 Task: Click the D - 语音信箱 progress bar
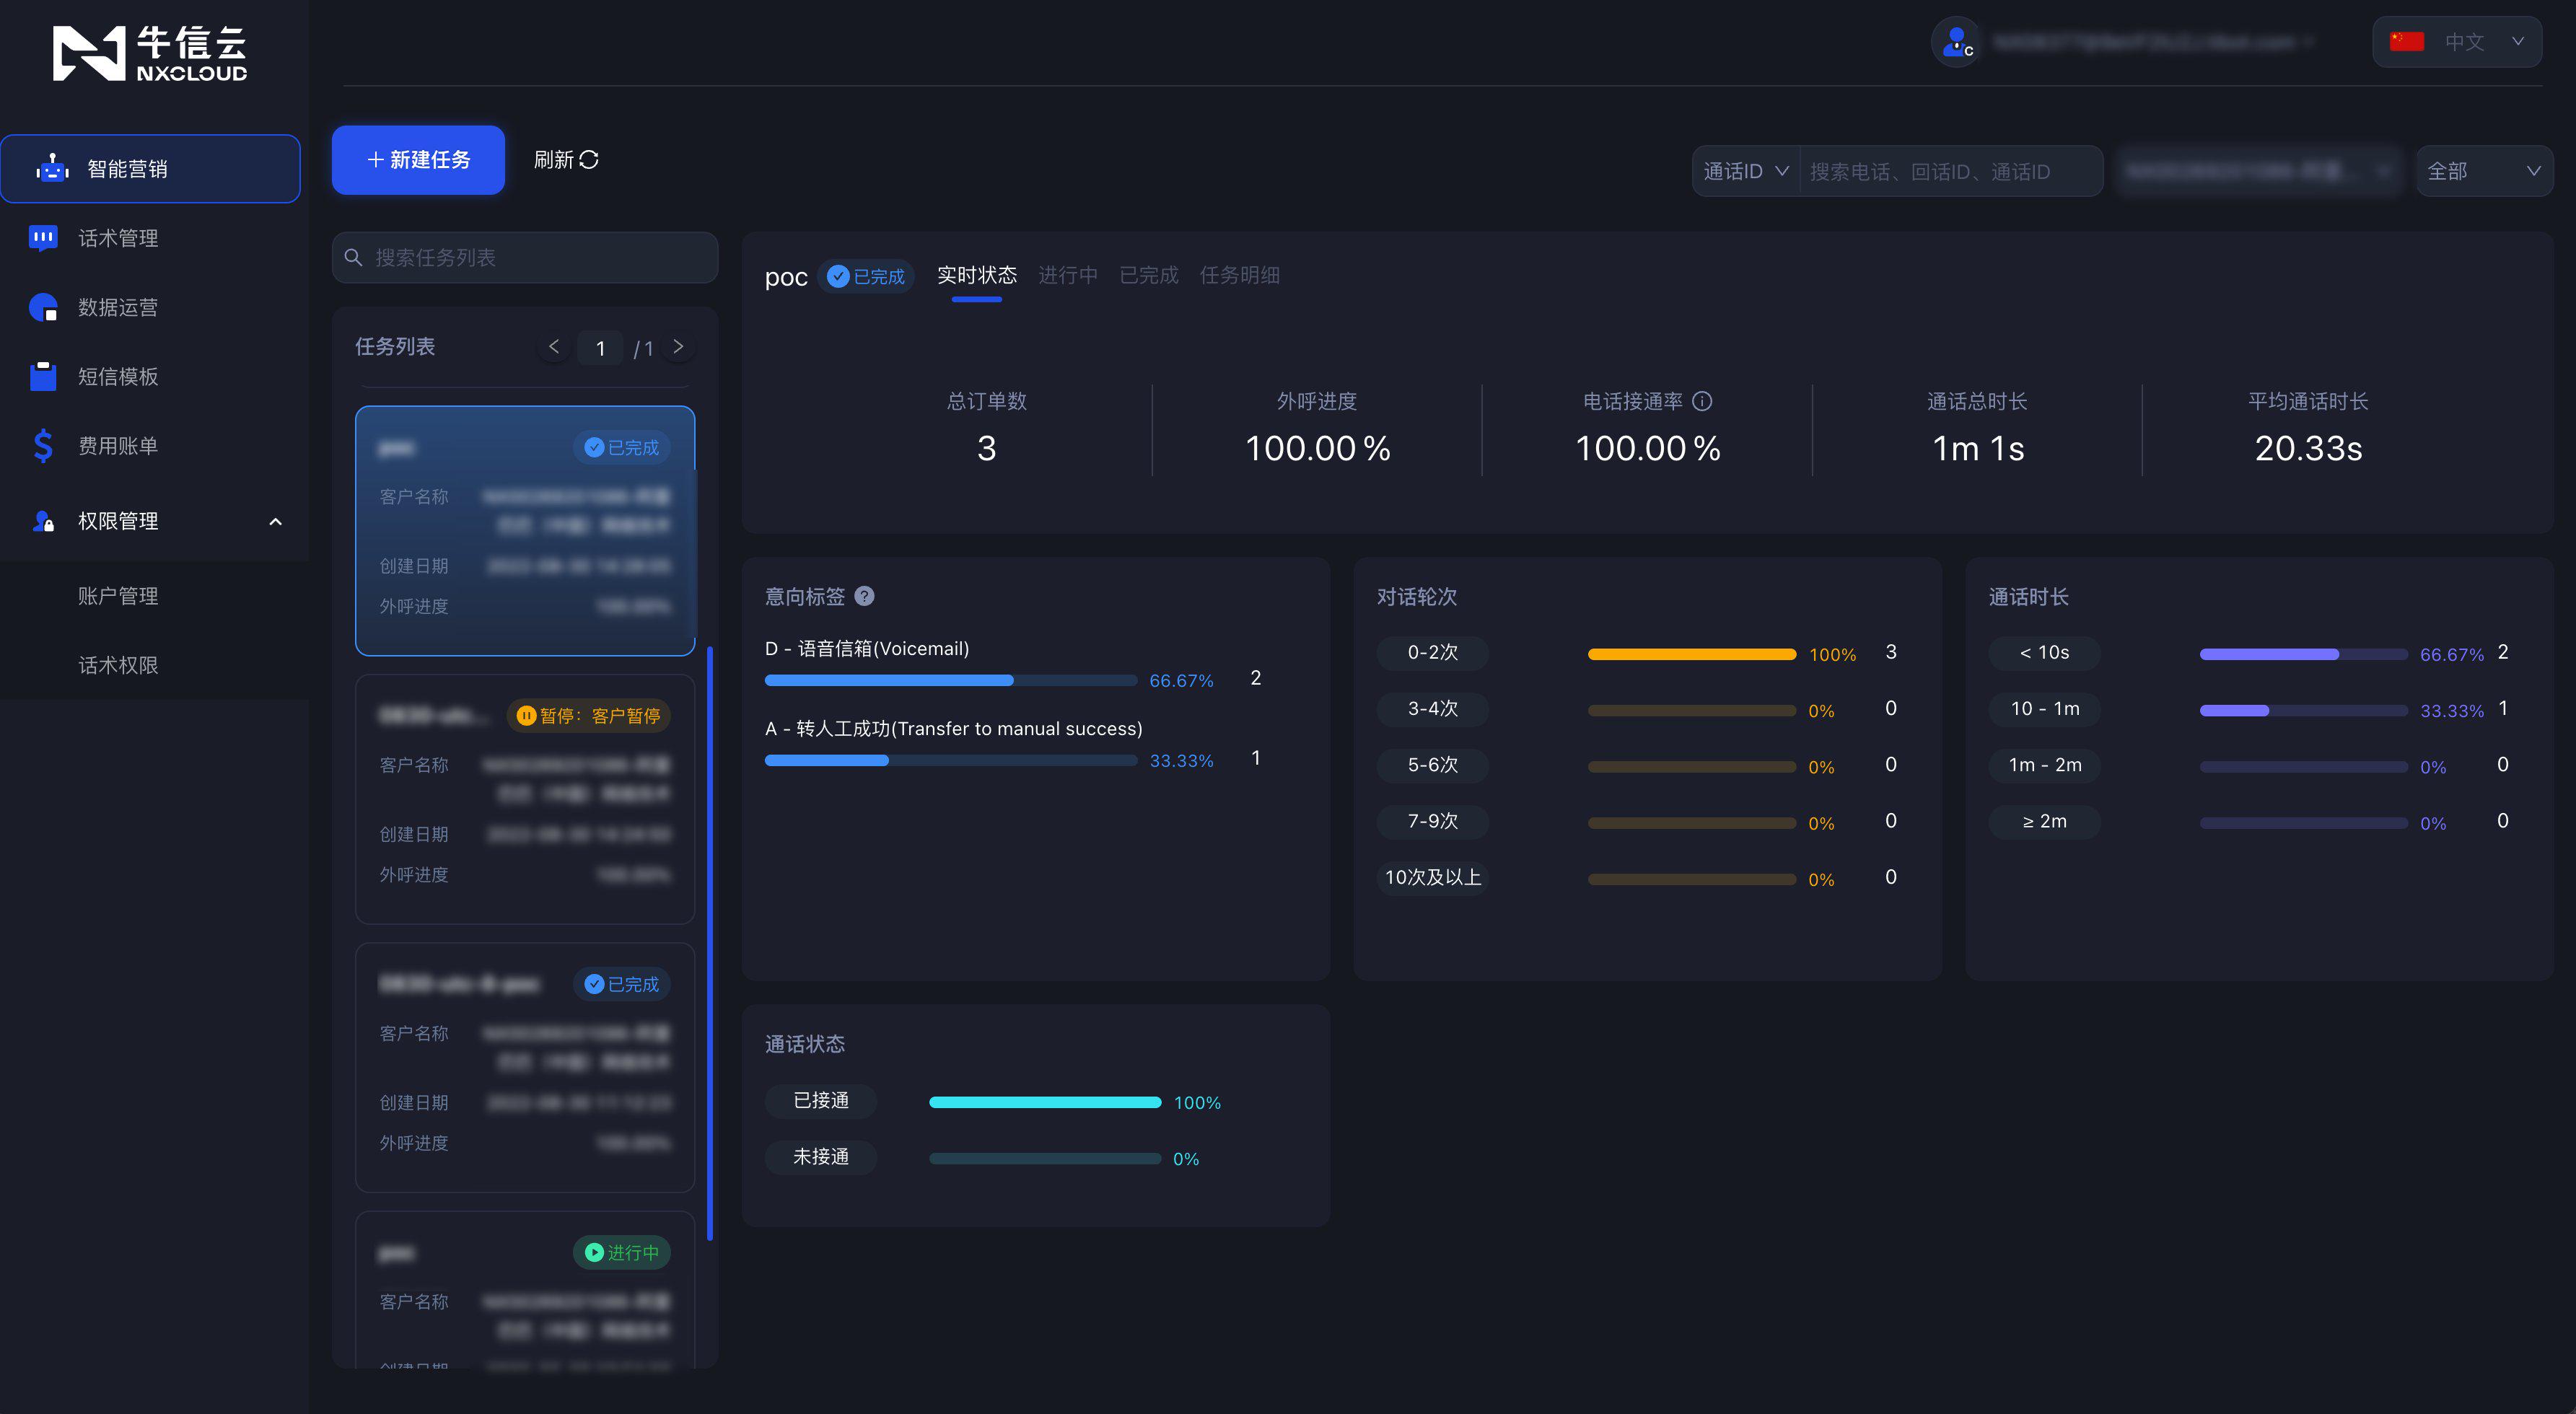tap(951, 680)
